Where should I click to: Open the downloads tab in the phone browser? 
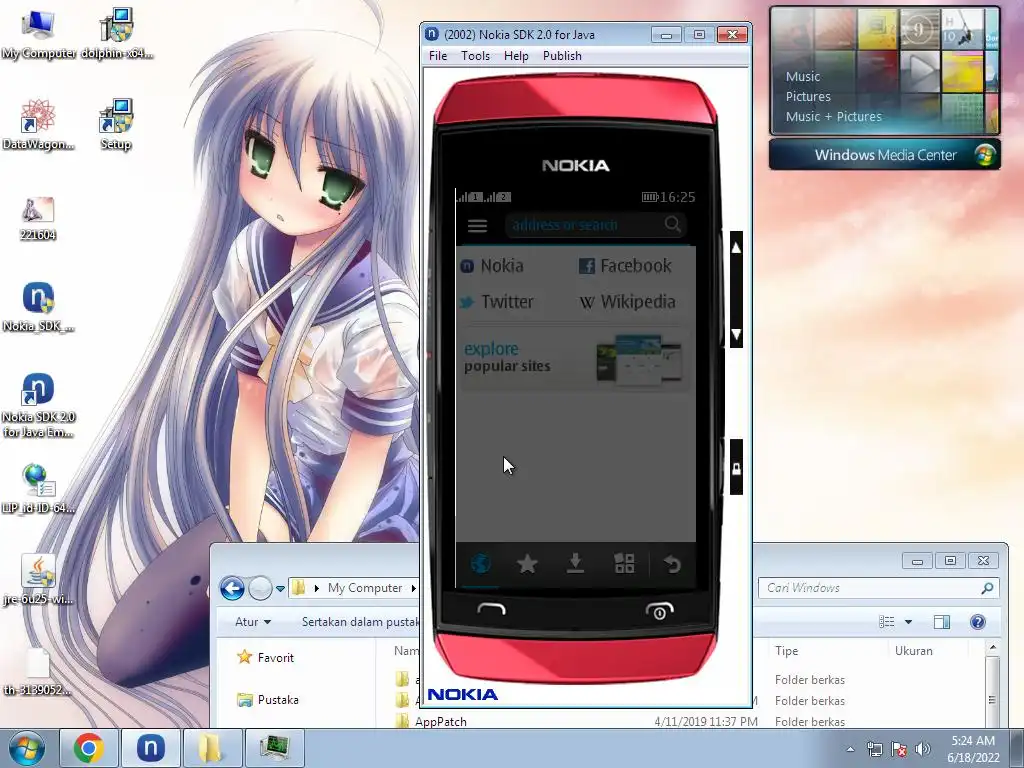click(575, 563)
